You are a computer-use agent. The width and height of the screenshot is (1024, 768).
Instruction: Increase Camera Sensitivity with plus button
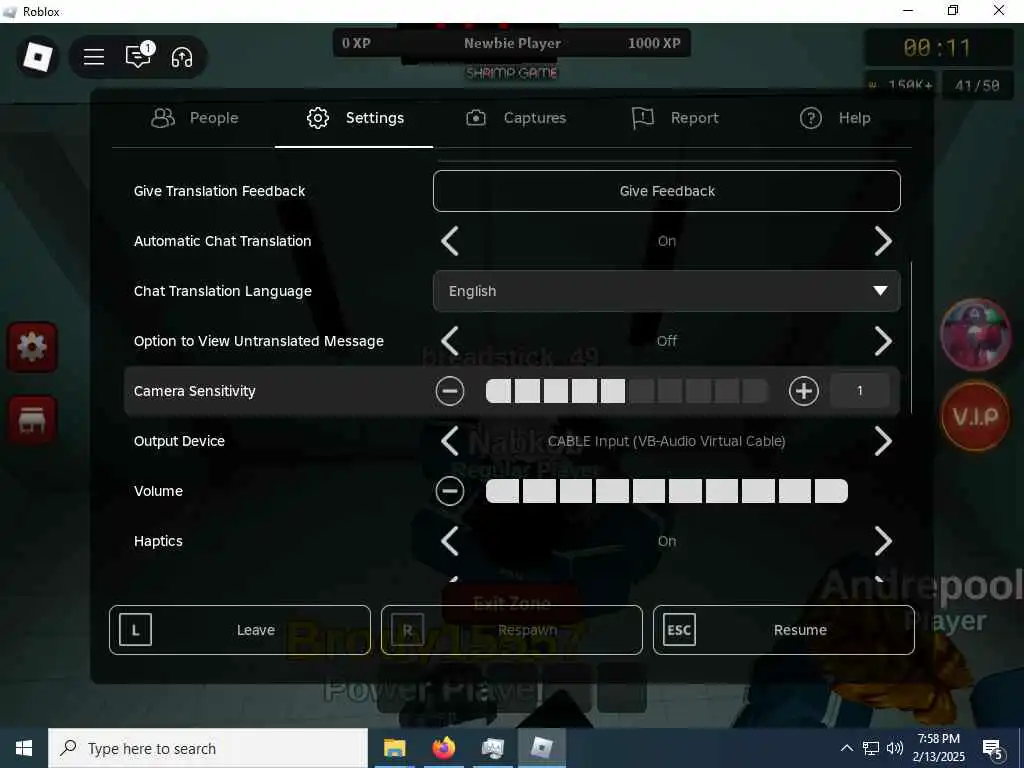[x=803, y=391]
